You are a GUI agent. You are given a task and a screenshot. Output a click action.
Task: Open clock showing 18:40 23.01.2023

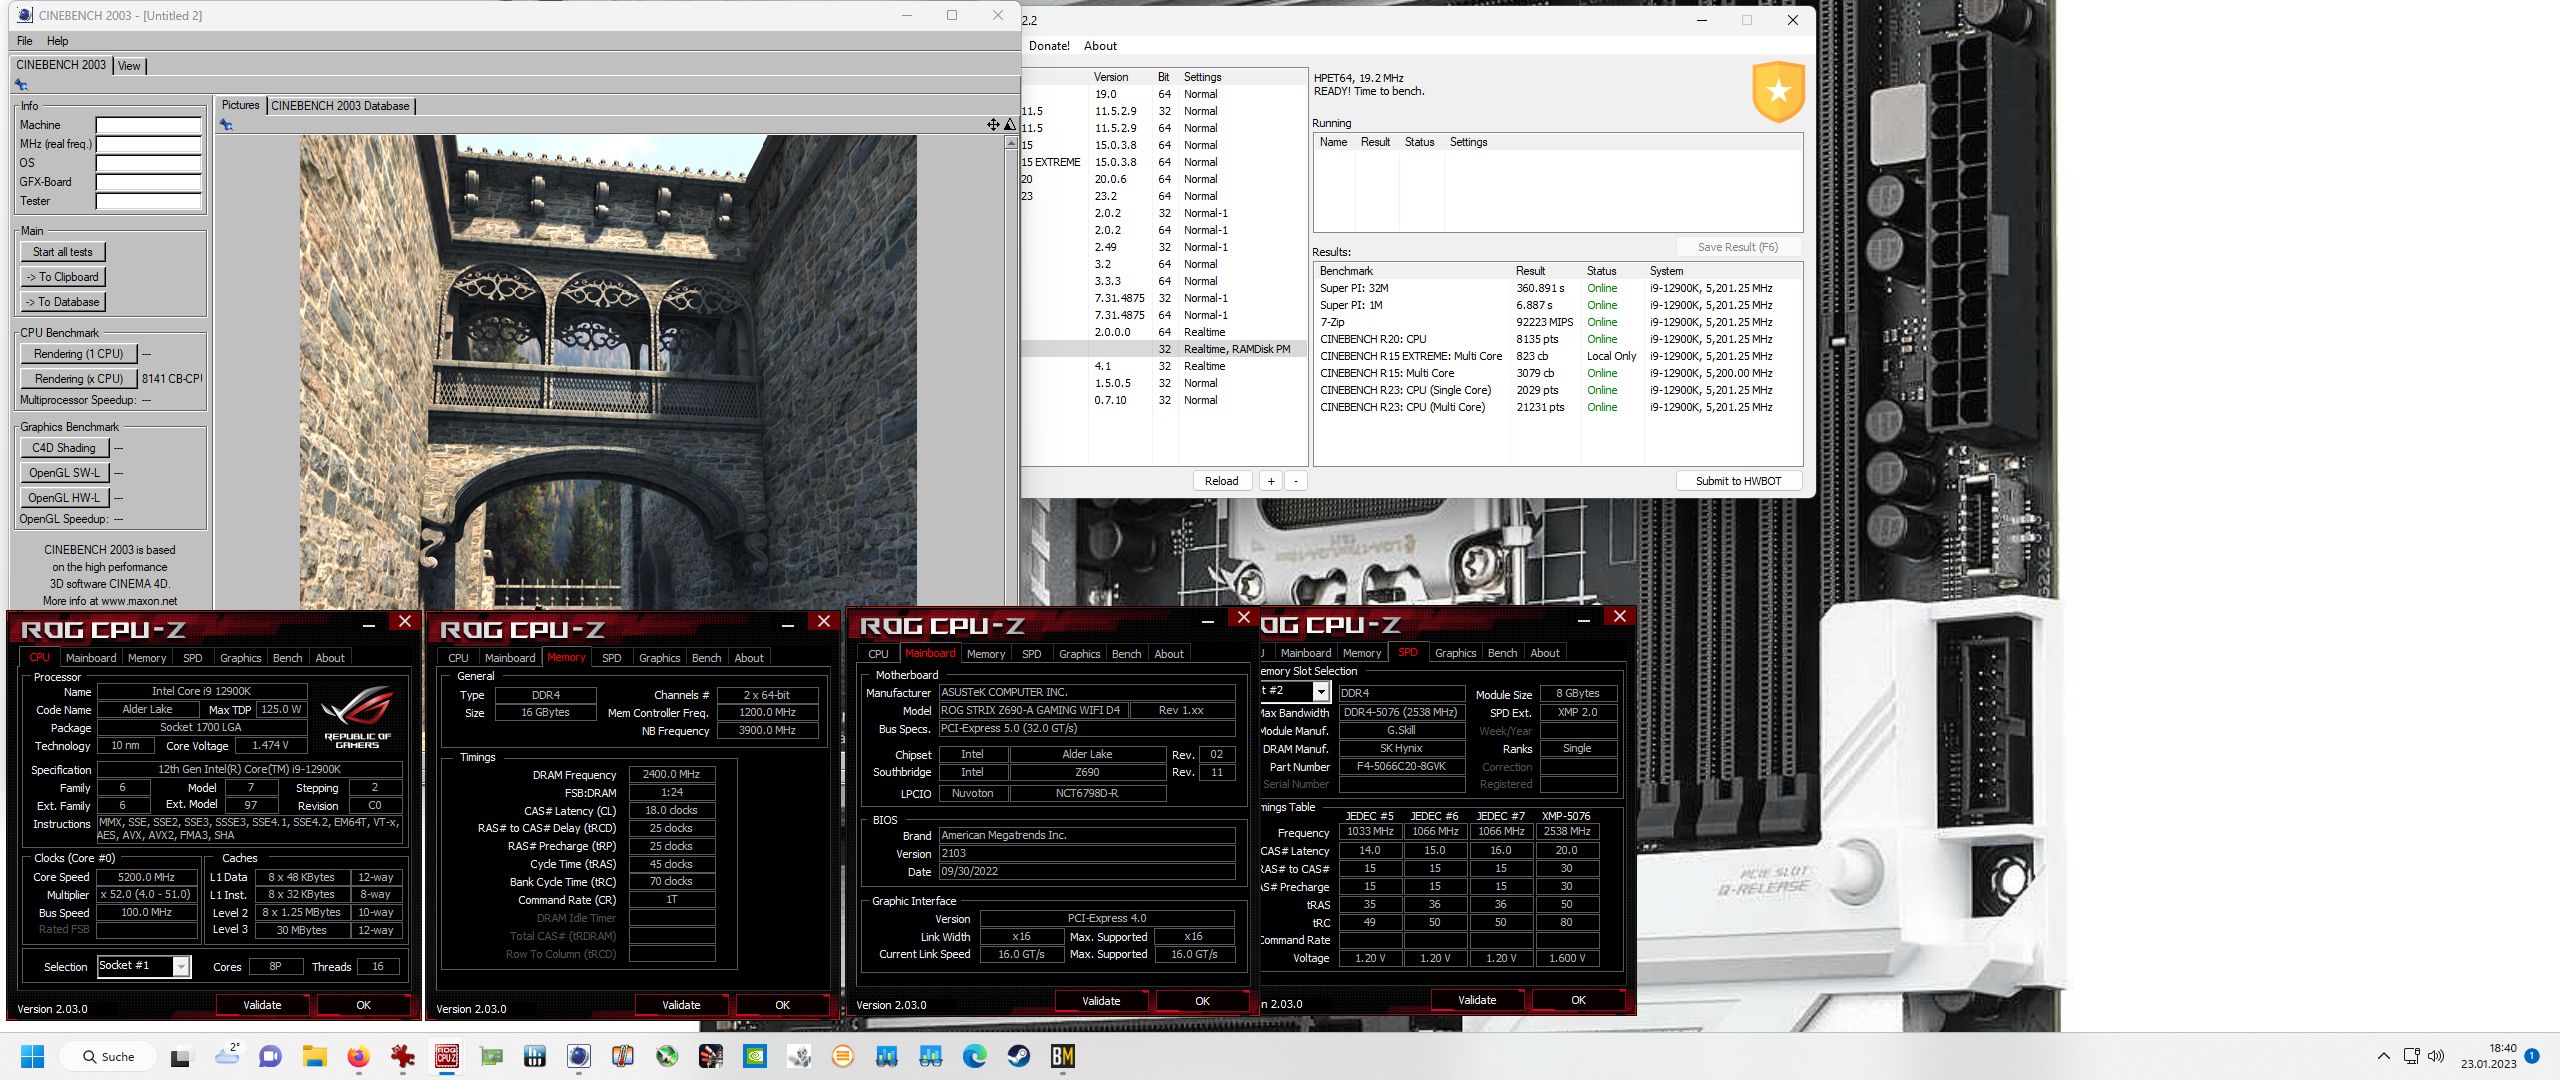[x=2488, y=1056]
